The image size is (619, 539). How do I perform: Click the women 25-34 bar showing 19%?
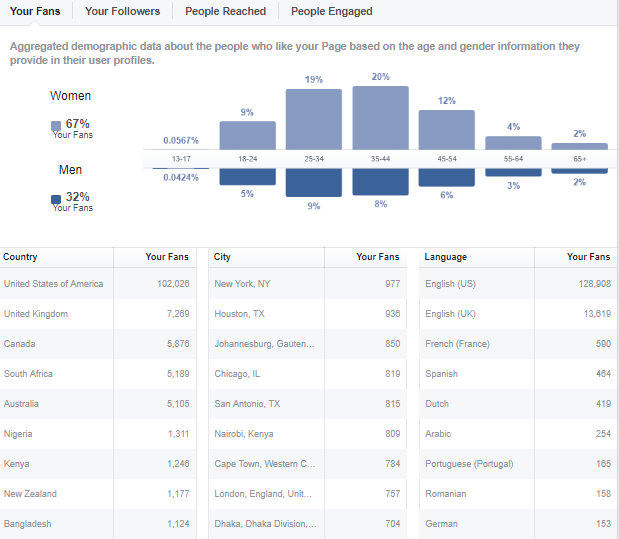[x=314, y=119]
